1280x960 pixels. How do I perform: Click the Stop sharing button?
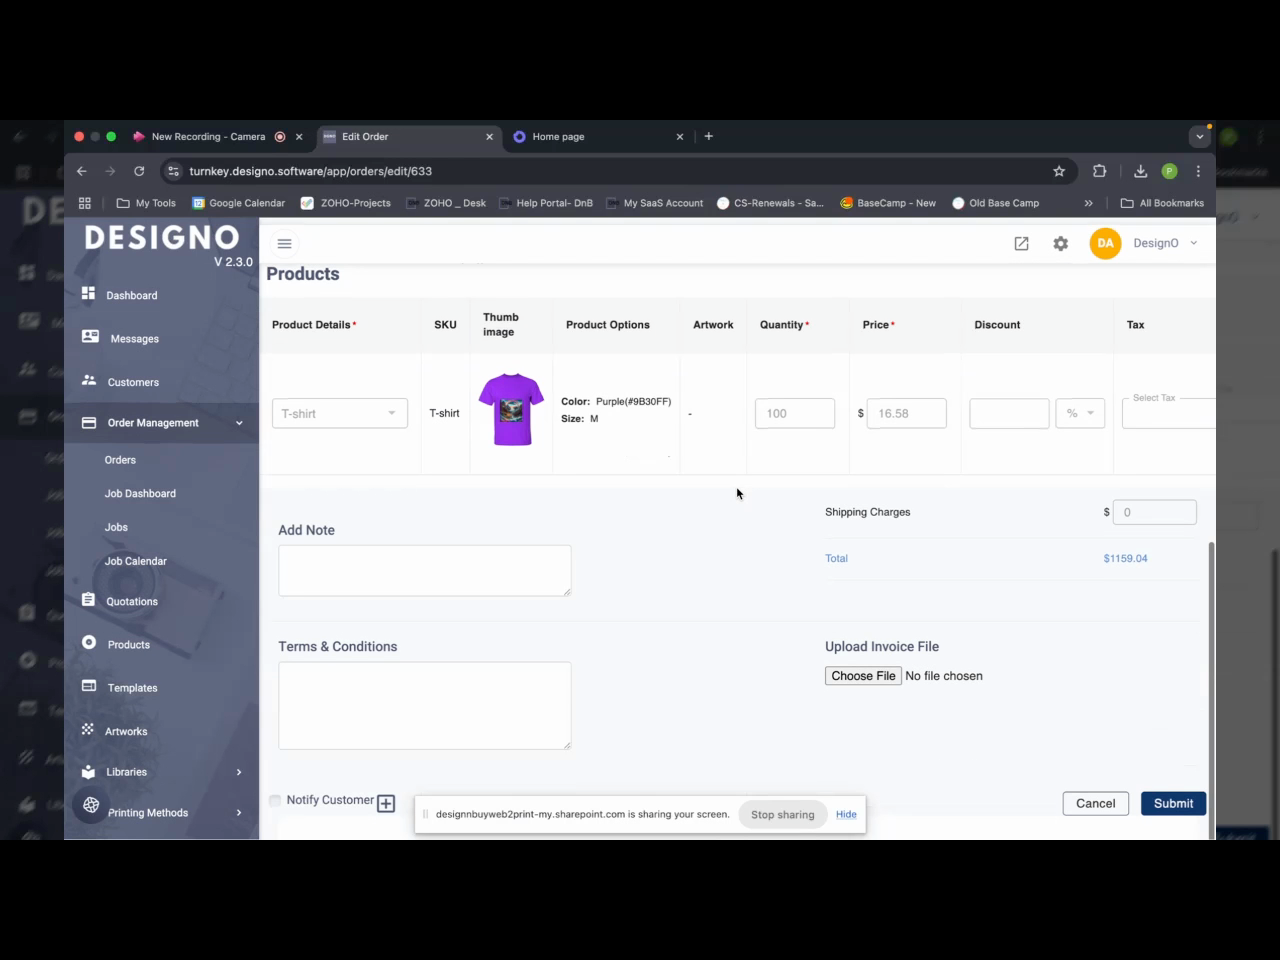click(782, 814)
